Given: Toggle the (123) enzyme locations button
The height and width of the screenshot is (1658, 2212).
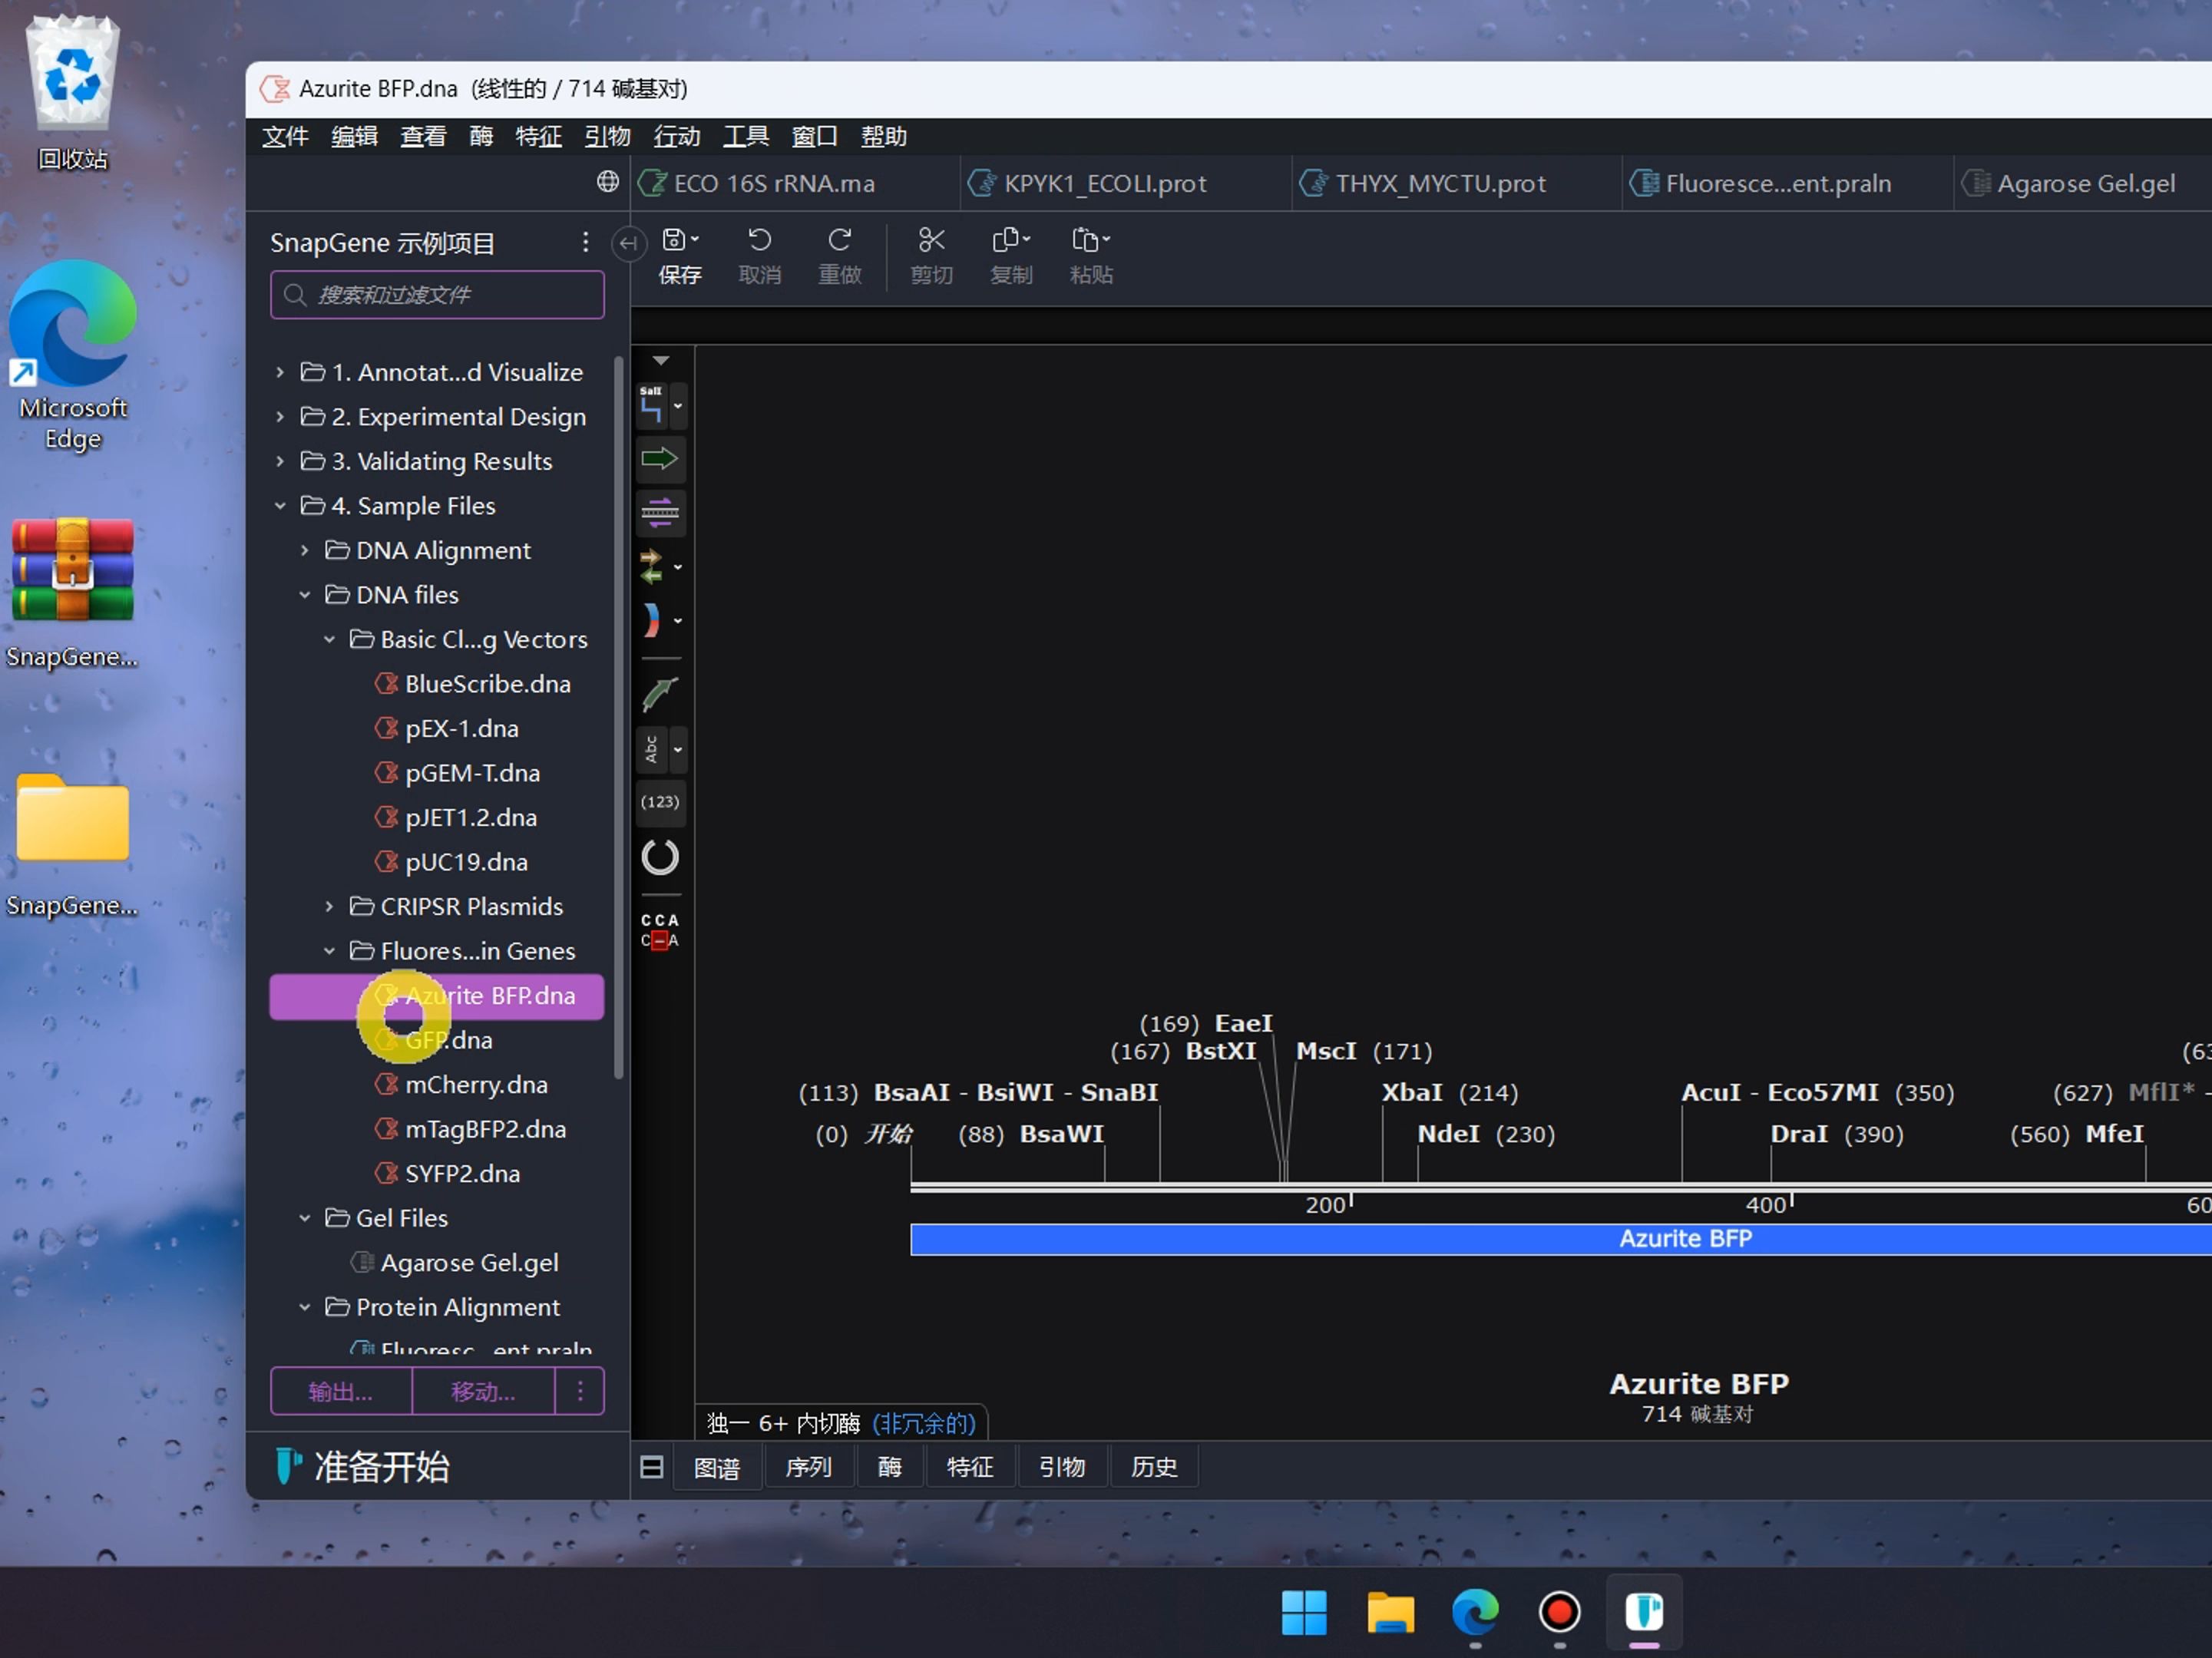Looking at the screenshot, I should pos(660,802).
